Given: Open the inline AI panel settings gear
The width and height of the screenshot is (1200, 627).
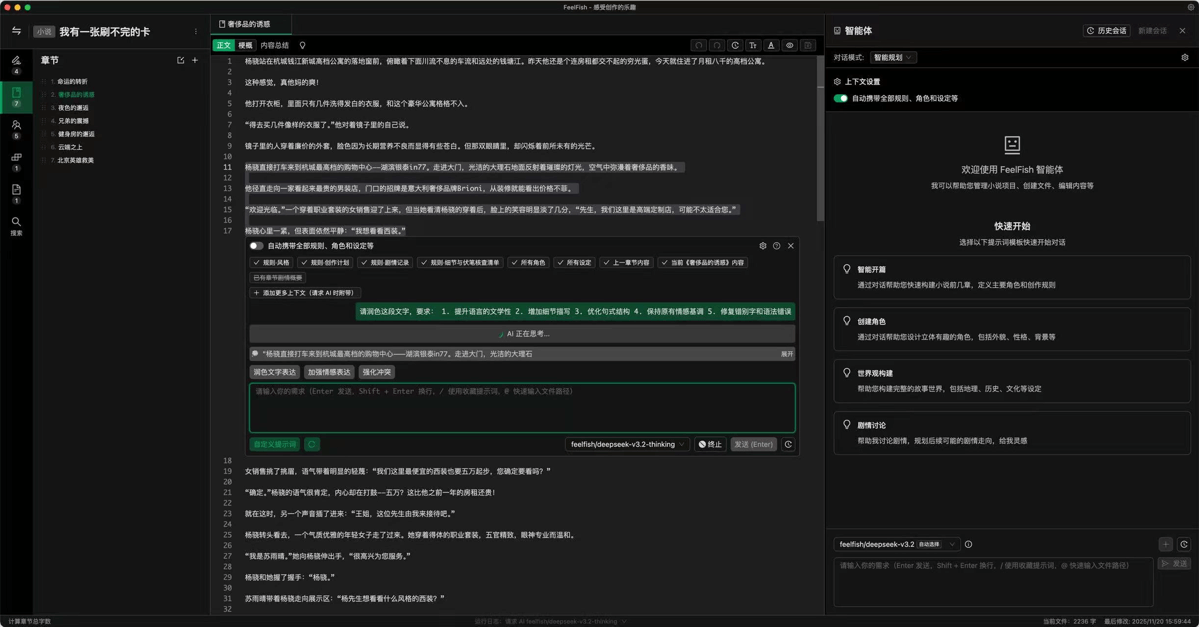Looking at the screenshot, I should pos(763,246).
